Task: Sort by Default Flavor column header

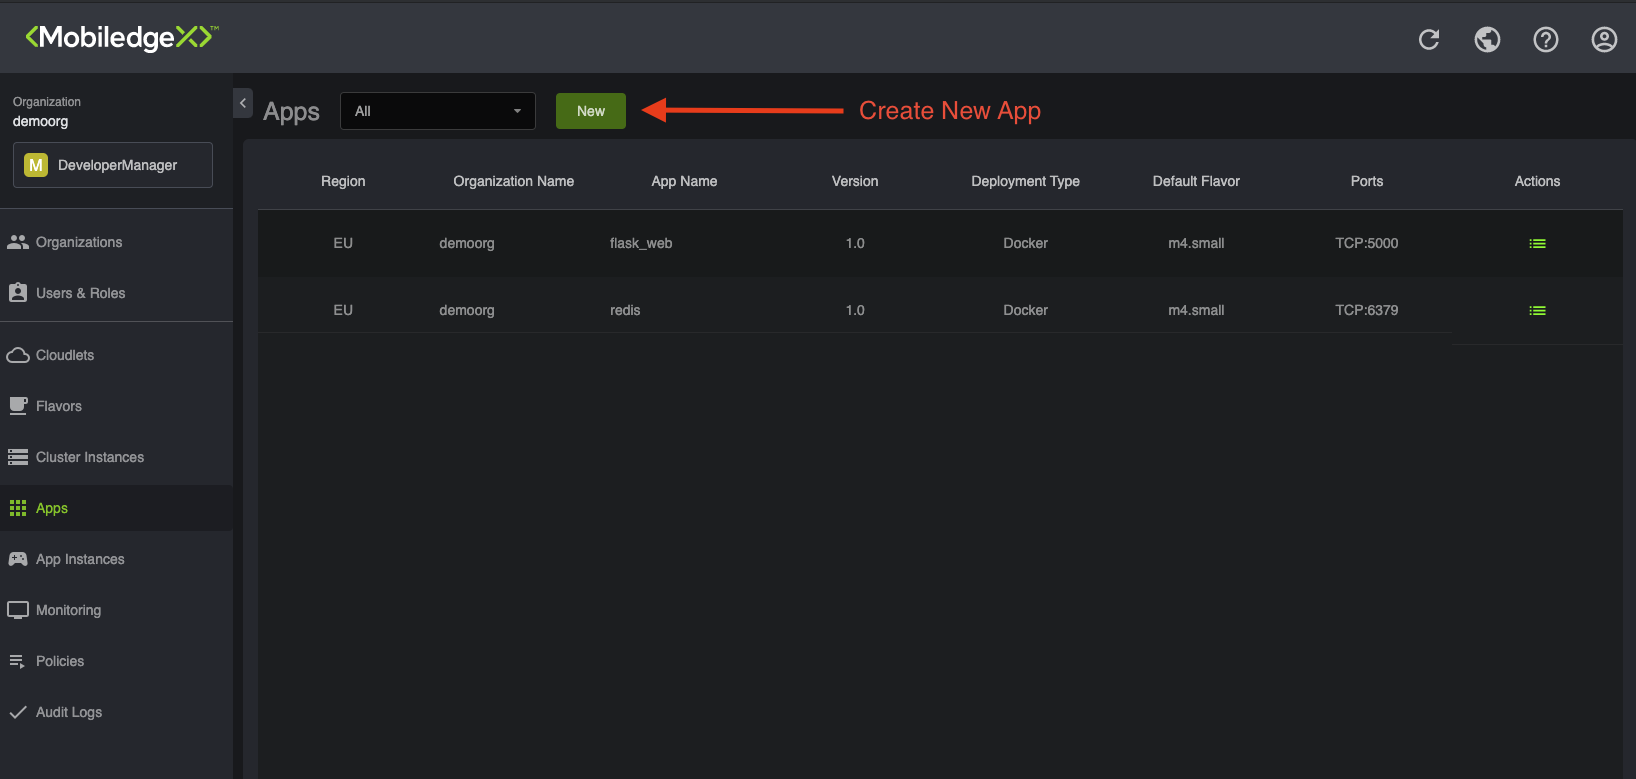Action: (x=1196, y=181)
